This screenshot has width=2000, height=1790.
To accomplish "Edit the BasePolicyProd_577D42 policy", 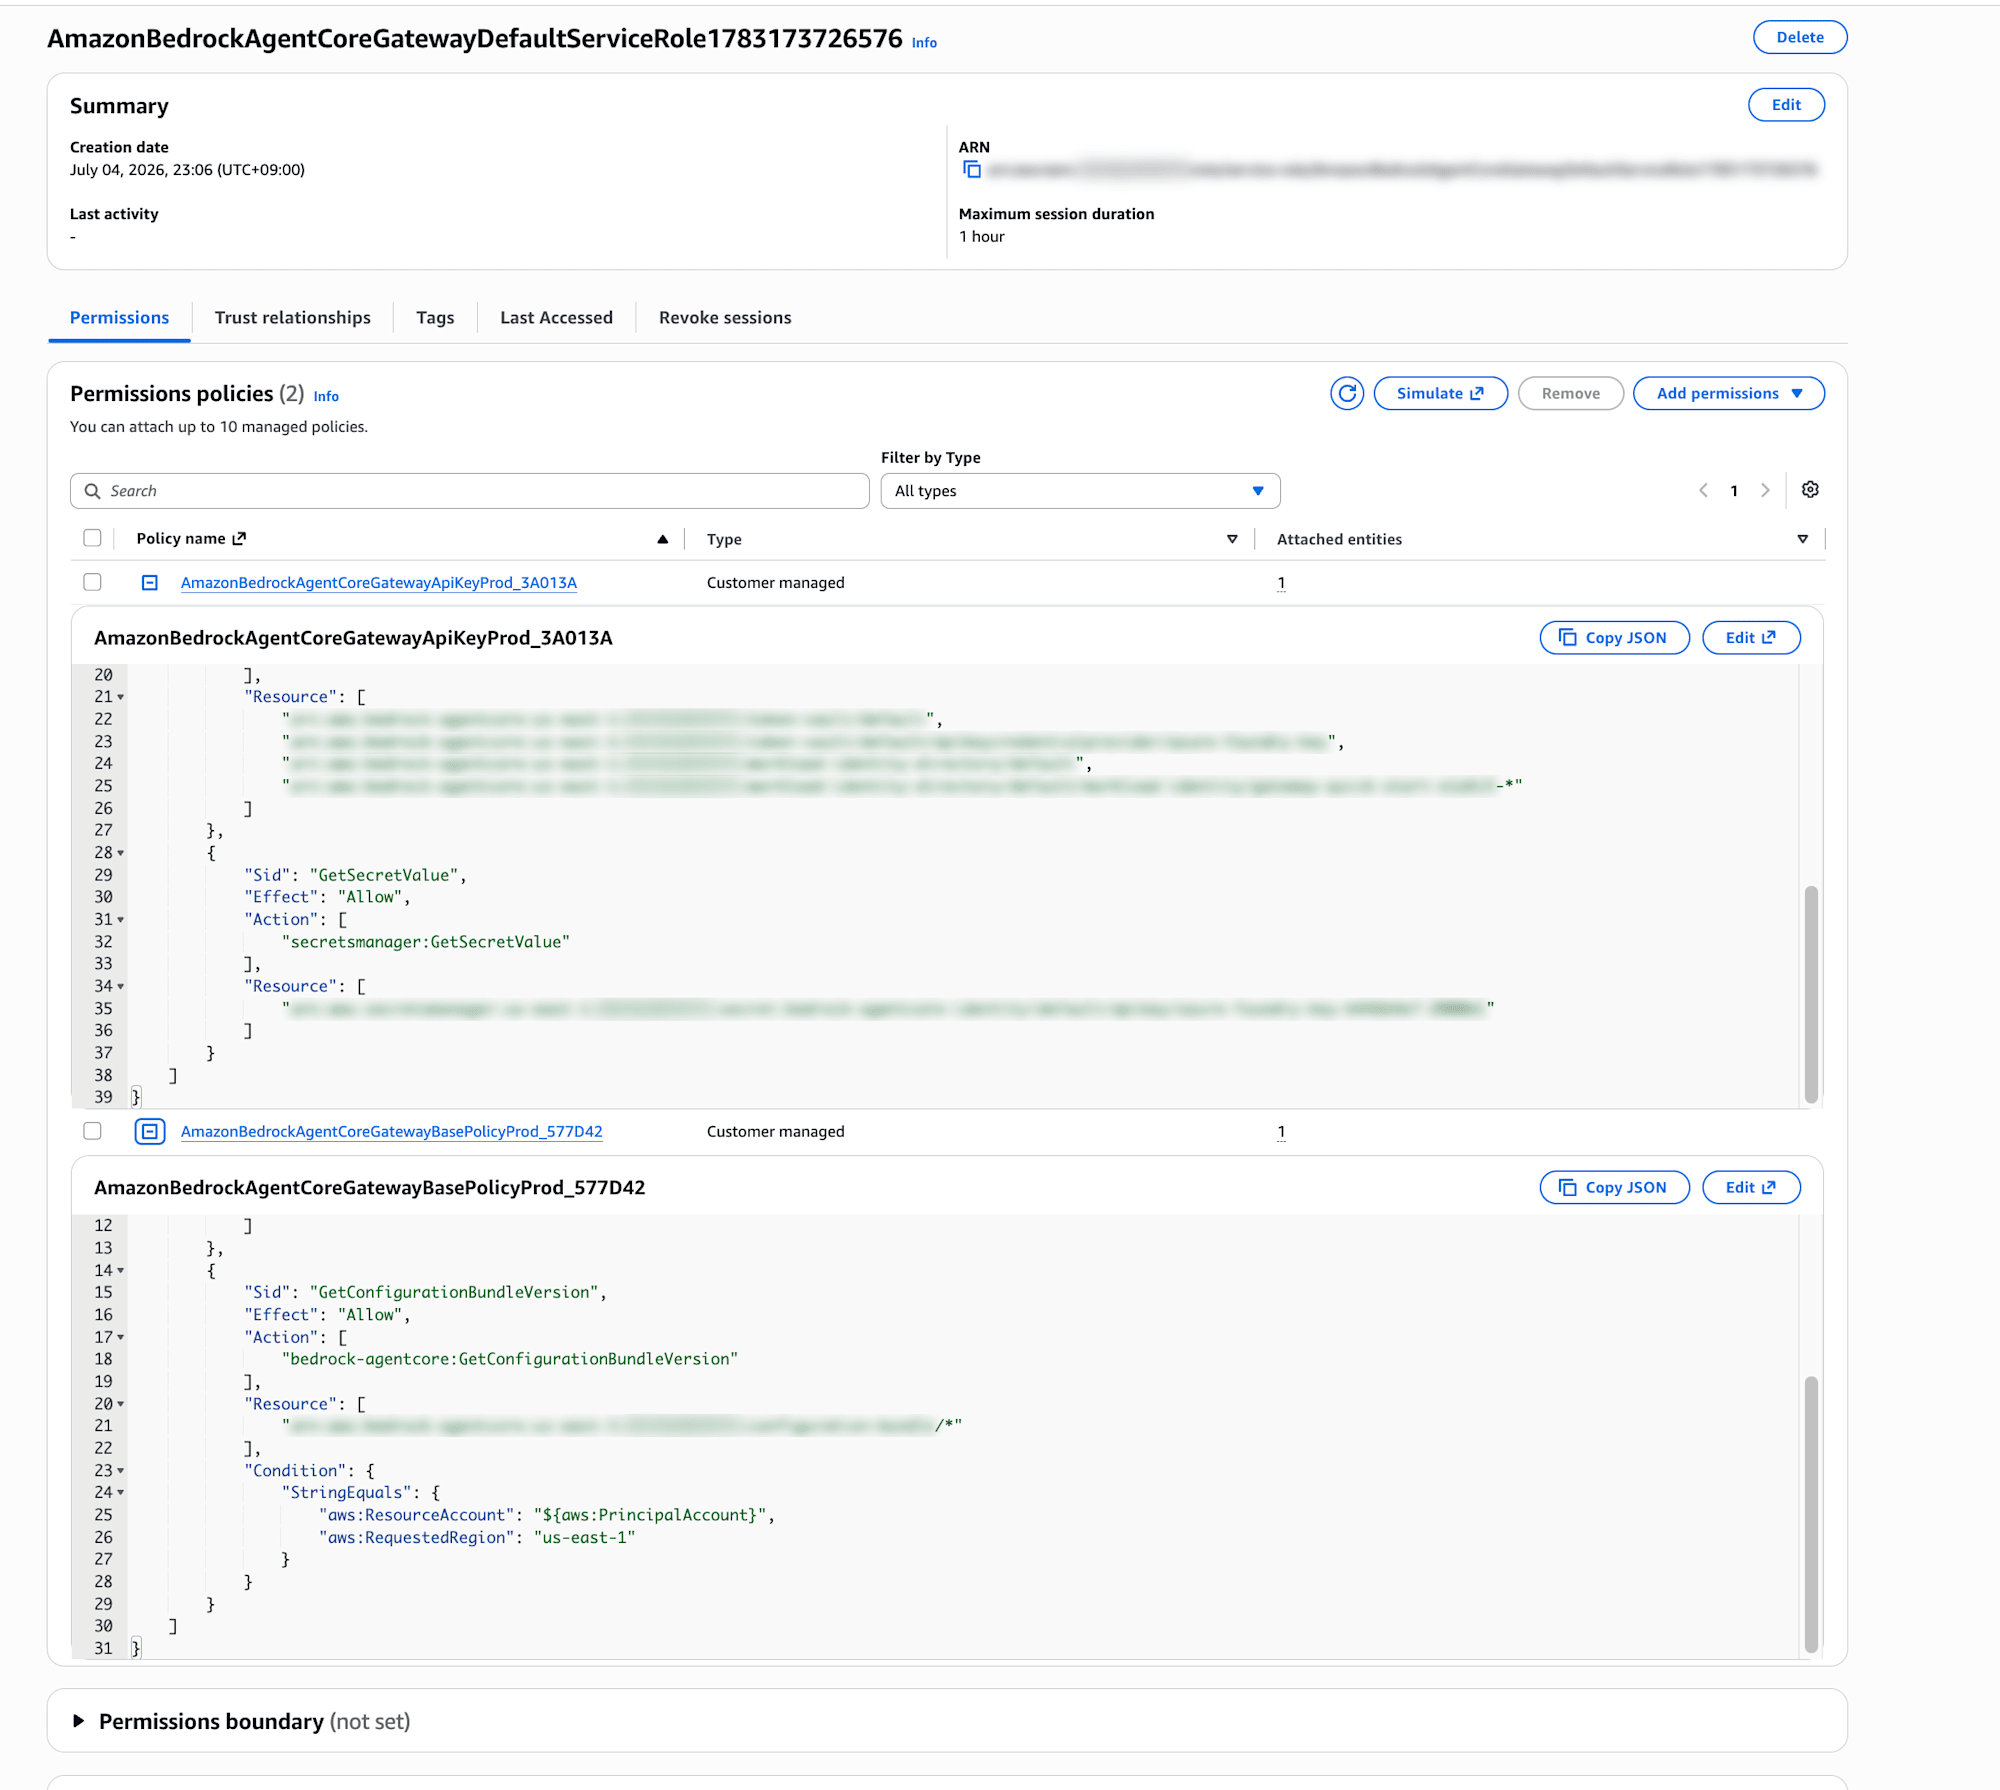I will coord(1751,1188).
